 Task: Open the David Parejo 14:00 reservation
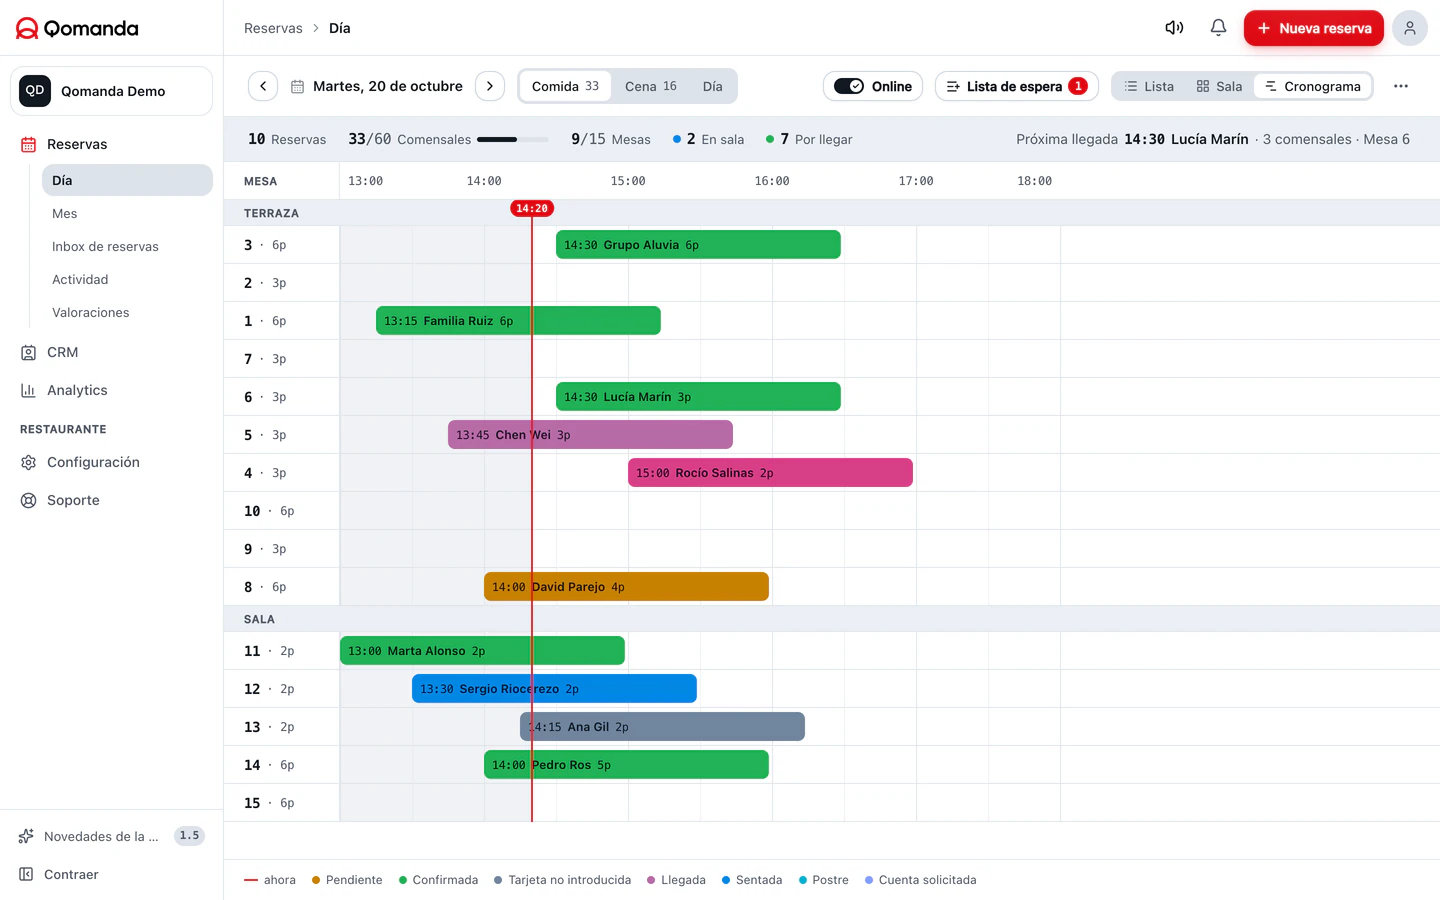click(x=626, y=587)
